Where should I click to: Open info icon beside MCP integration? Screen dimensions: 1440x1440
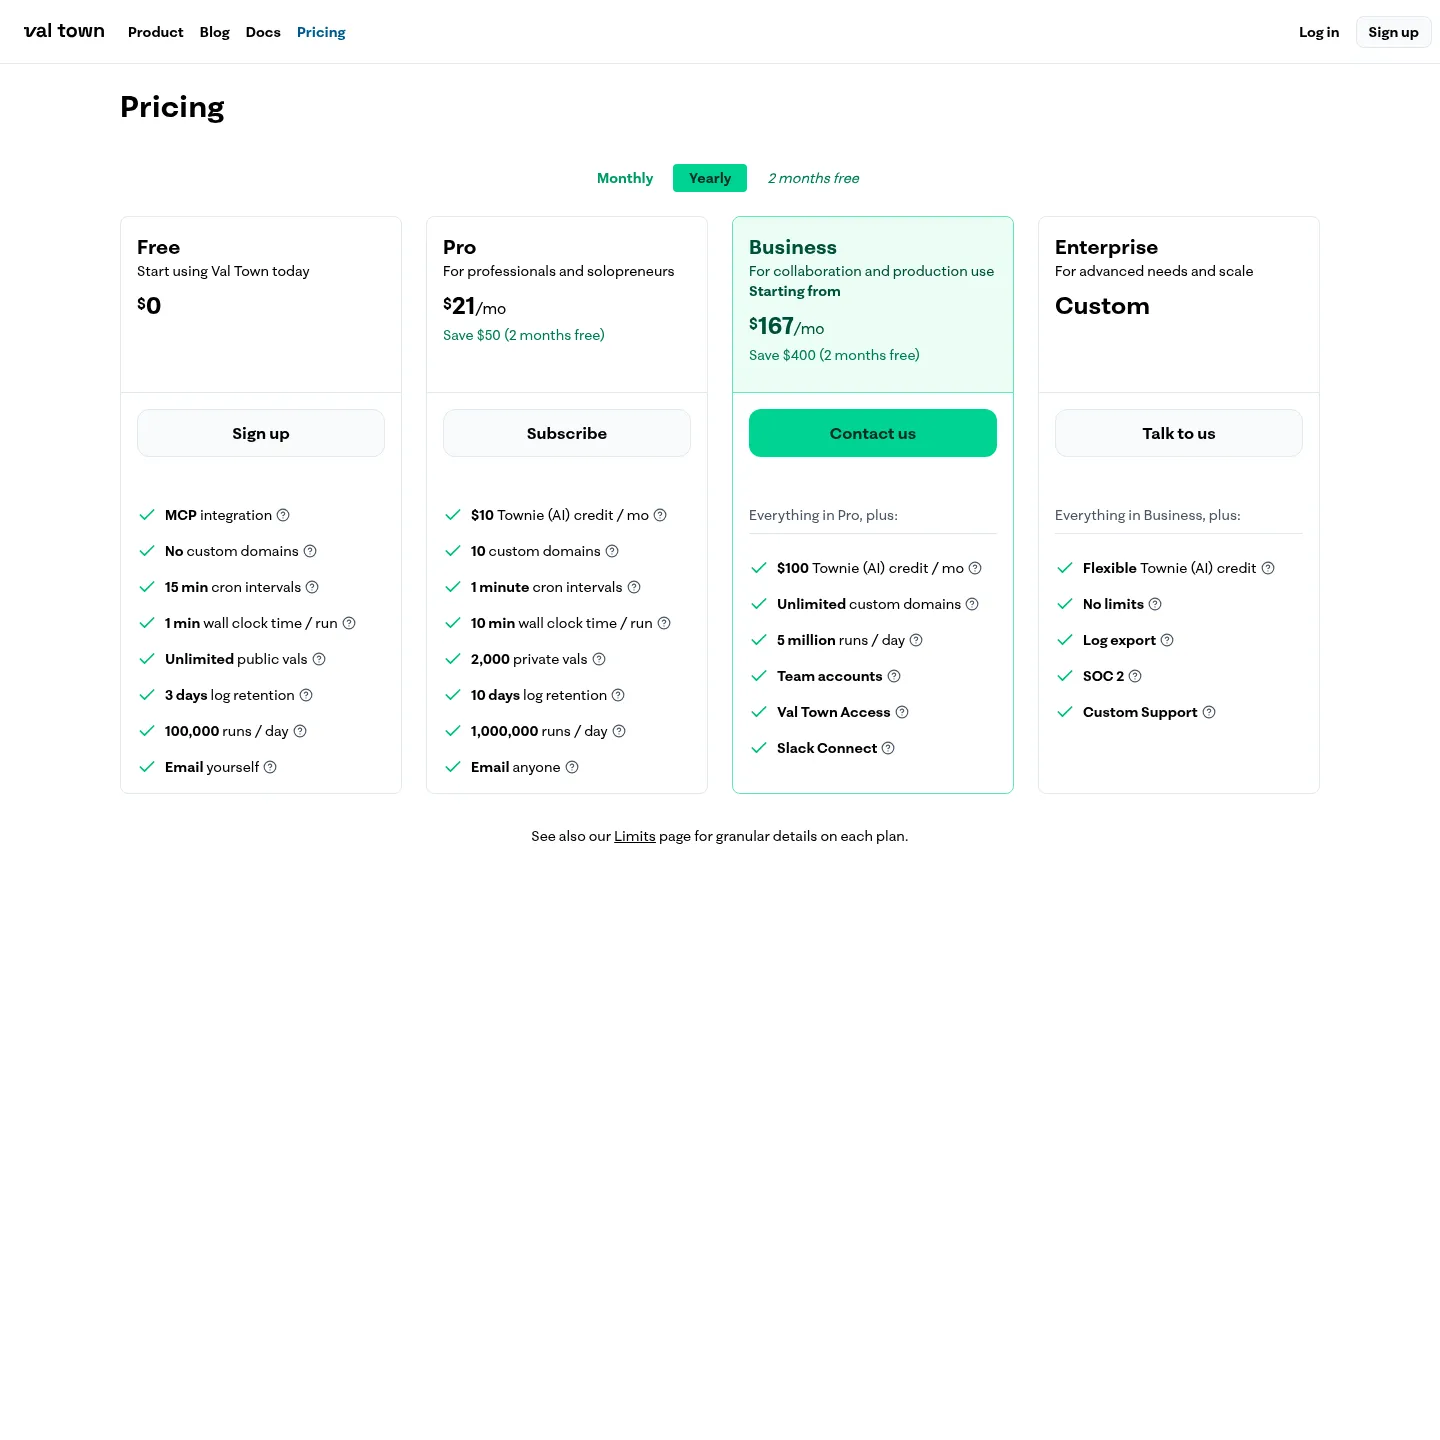(283, 515)
